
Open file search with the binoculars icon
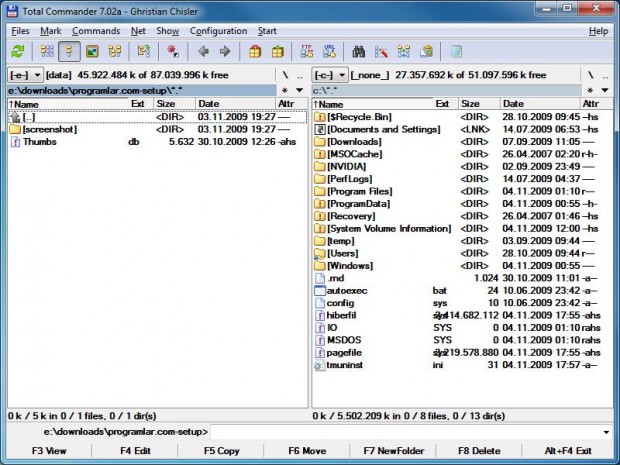coord(359,51)
